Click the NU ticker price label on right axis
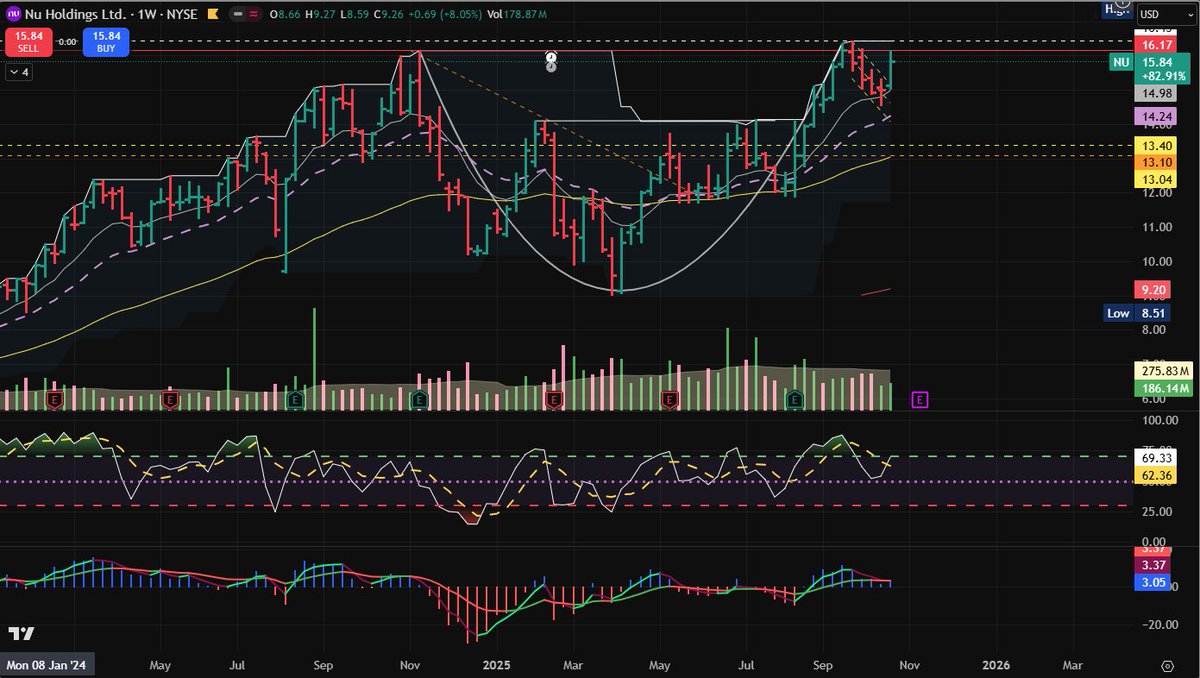Viewport: 1200px width, 678px height. 1120,62
